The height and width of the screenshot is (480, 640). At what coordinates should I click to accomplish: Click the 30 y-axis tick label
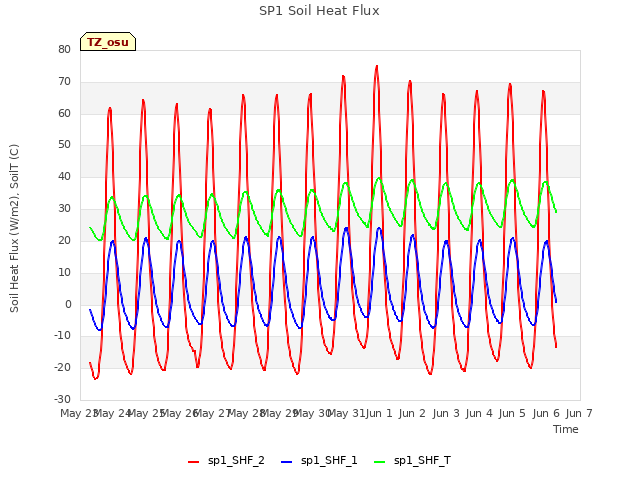point(64,208)
